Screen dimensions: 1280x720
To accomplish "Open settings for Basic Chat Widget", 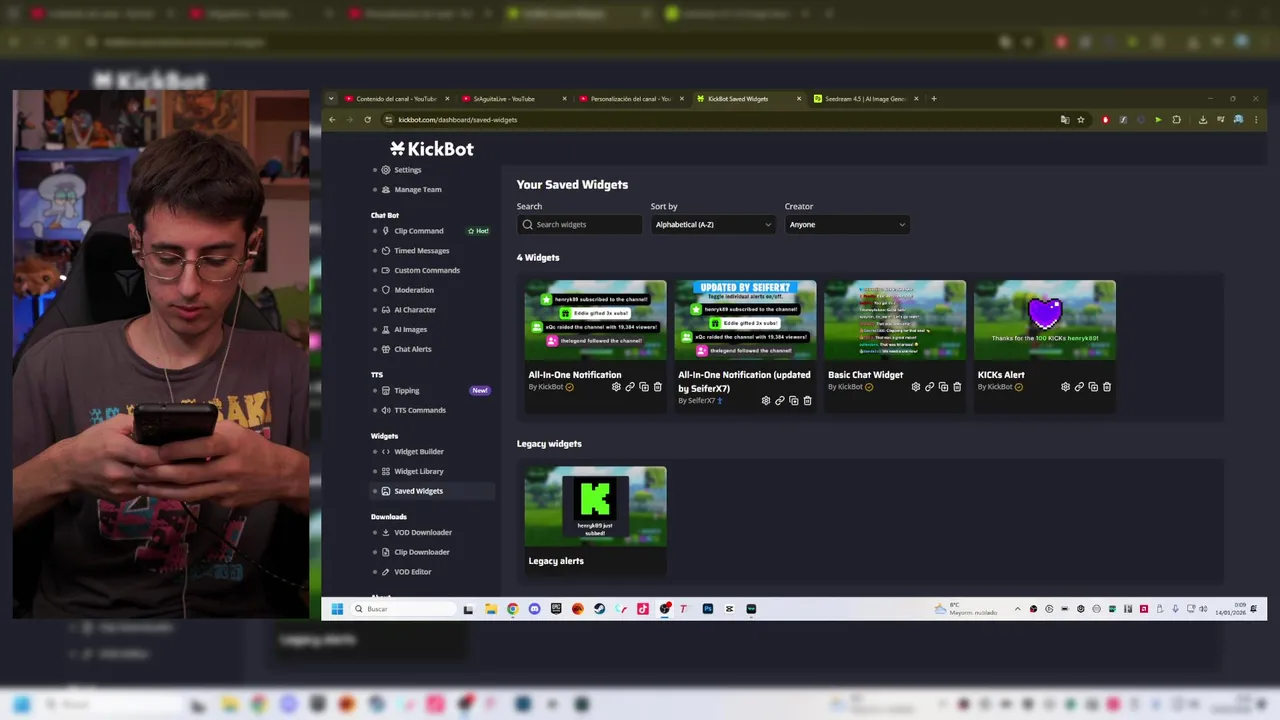I will point(915,387).
